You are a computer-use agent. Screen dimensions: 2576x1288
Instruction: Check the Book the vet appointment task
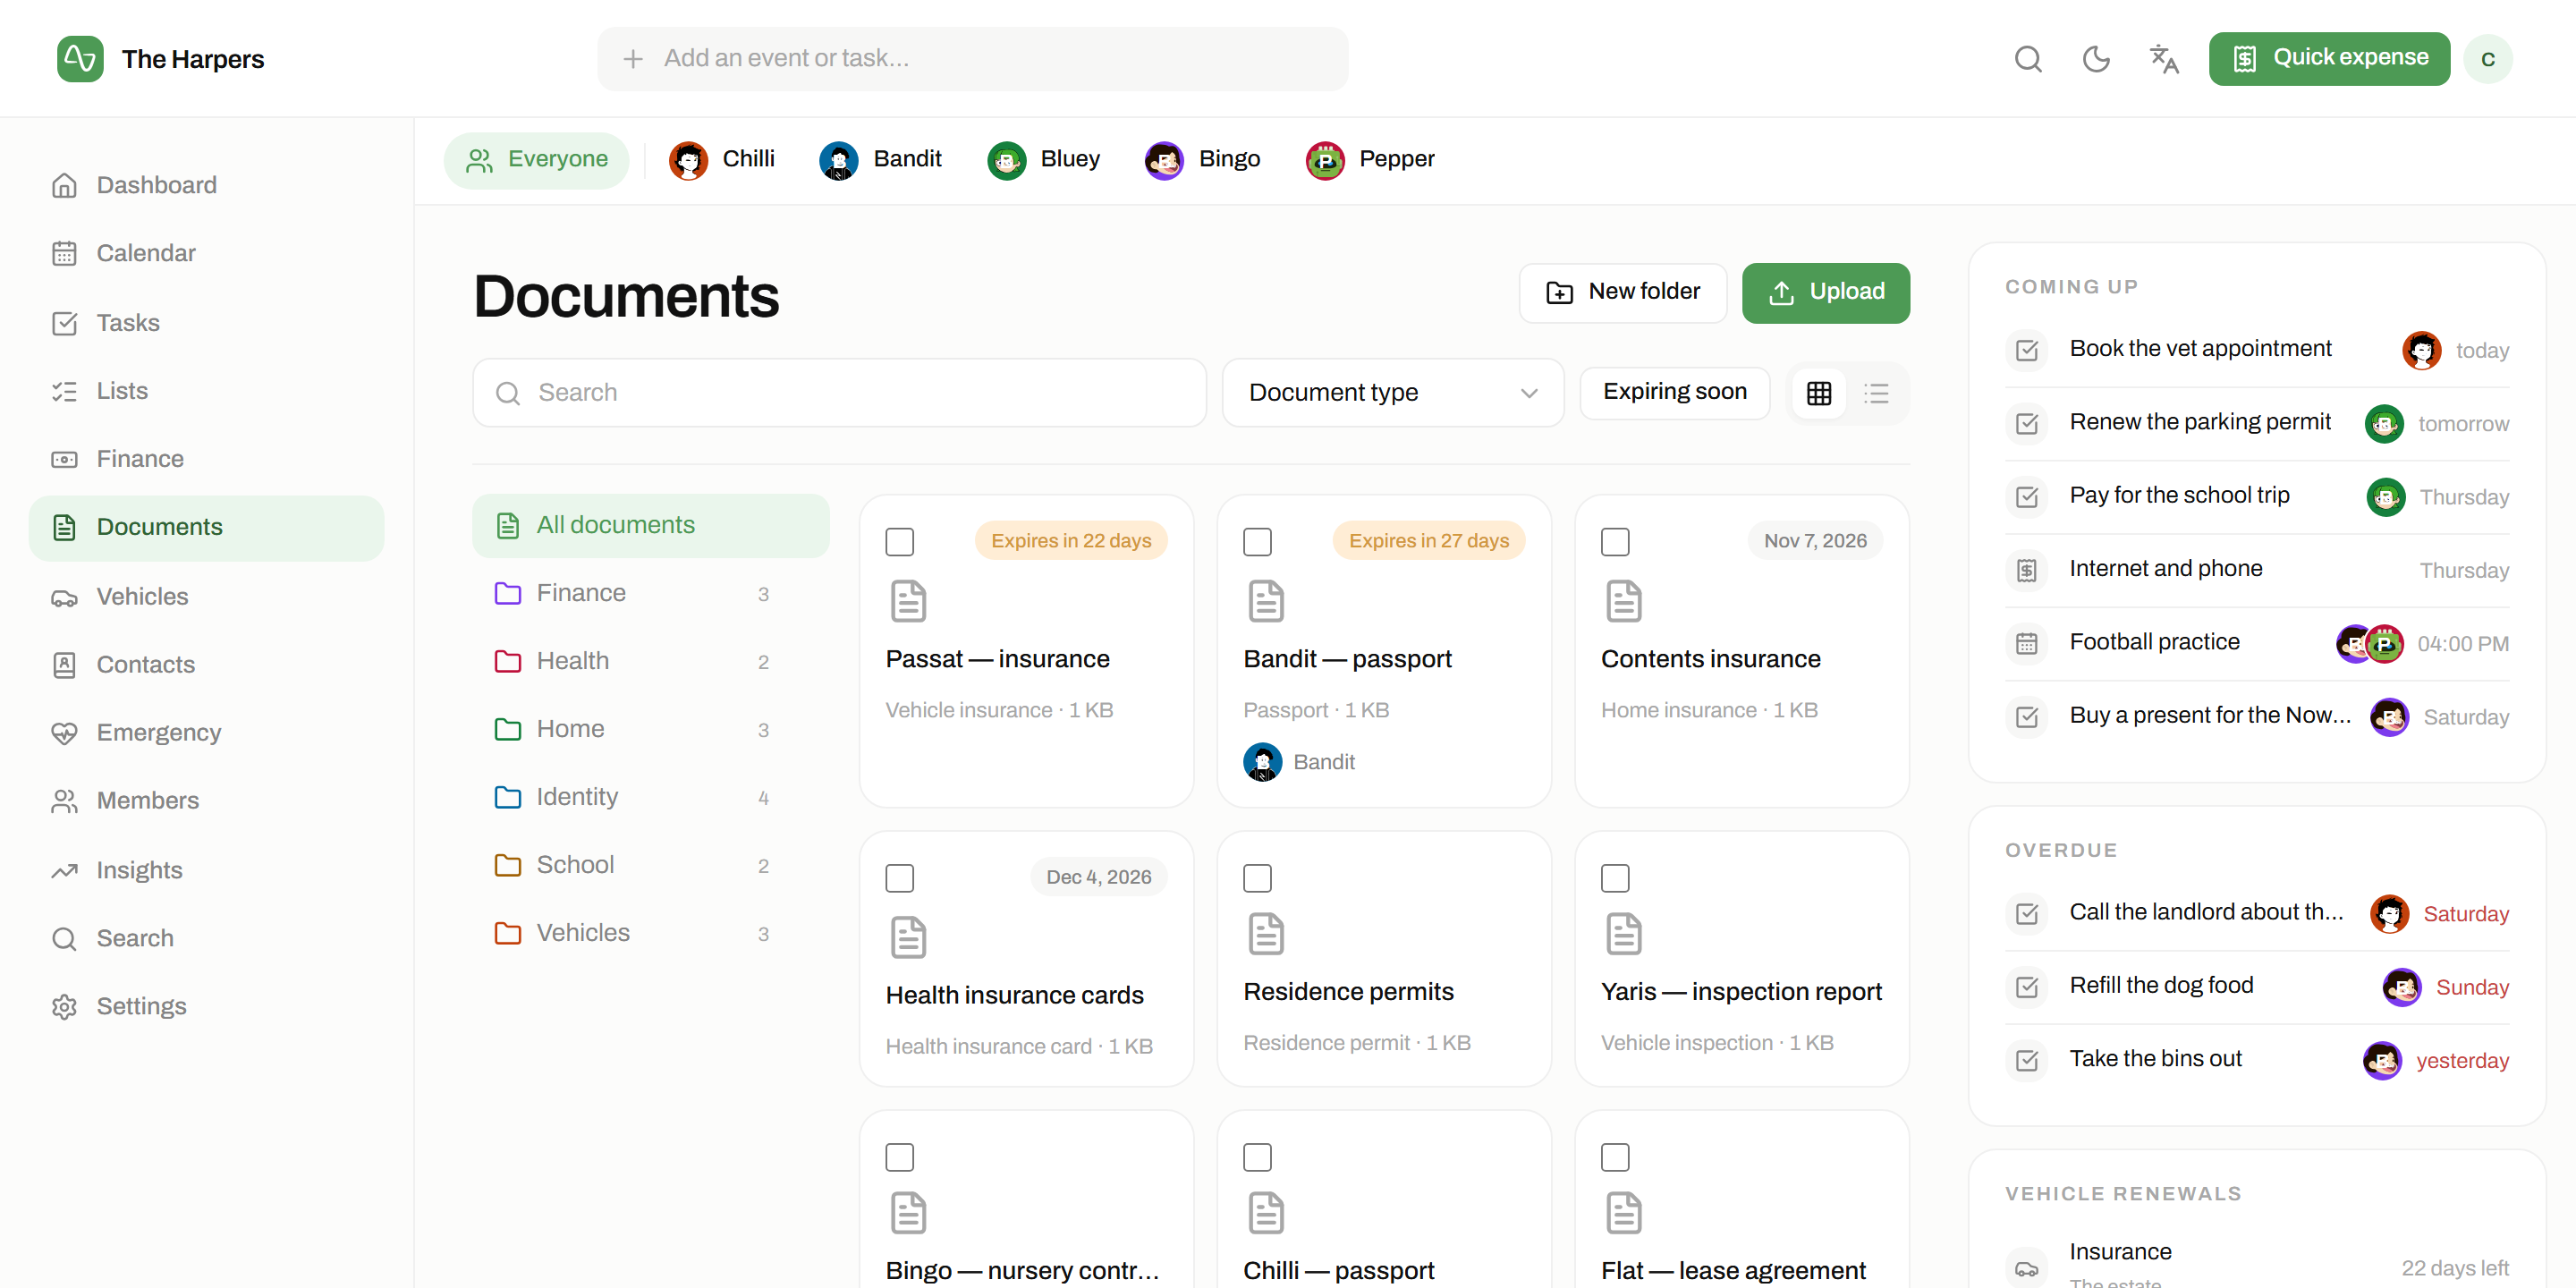[x=2026, y=350]
